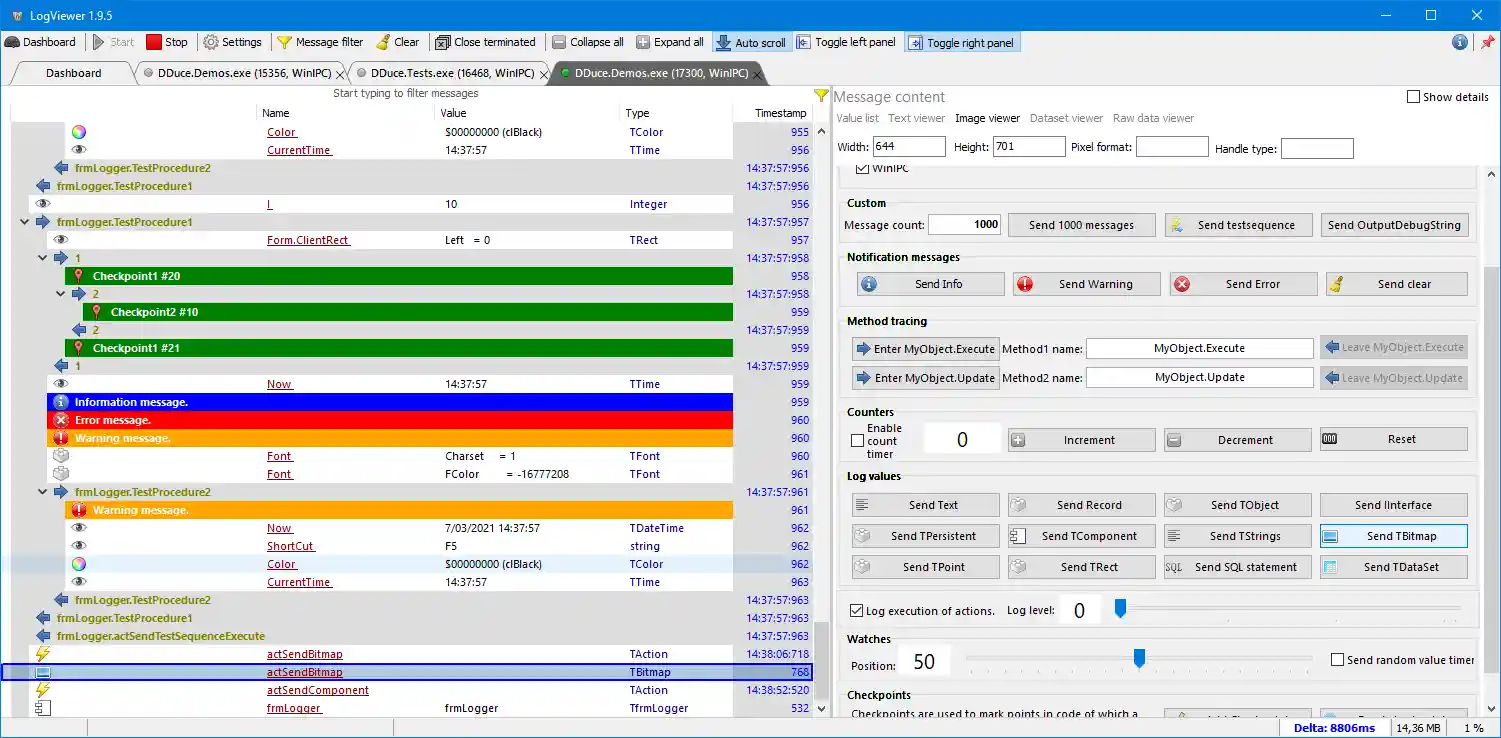The image size is (1501, 738).
Task: Toggle the right panel visibility
Action: click(x=962, y=41)
